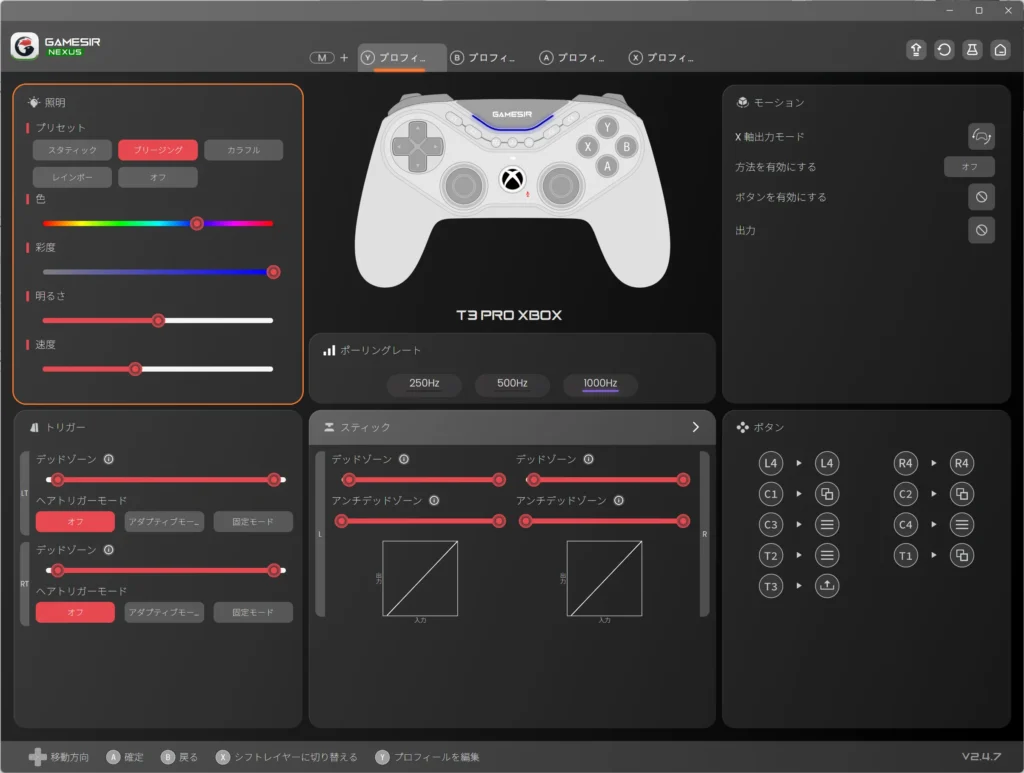
Task: Click the right stick response curve graph
Action: [x=604, y=578]
